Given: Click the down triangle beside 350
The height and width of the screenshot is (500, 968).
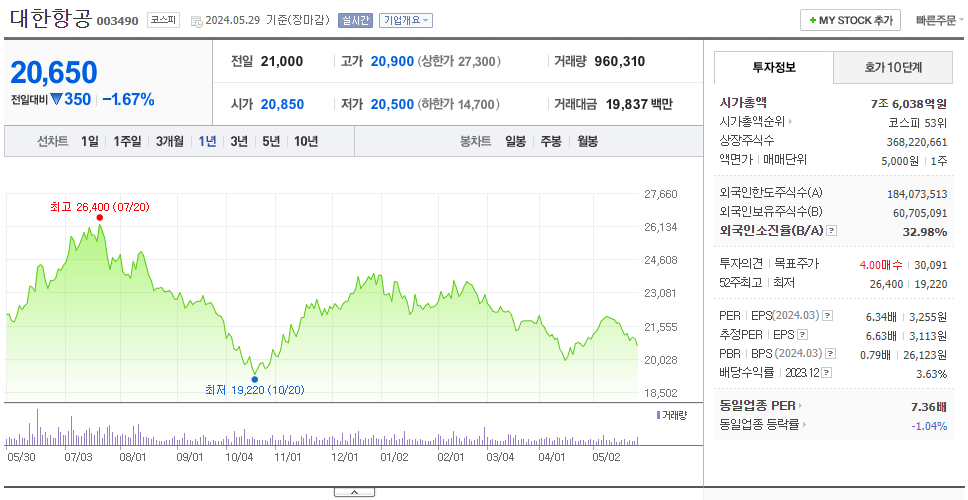Looking at the screenshot, I should 56,99.
